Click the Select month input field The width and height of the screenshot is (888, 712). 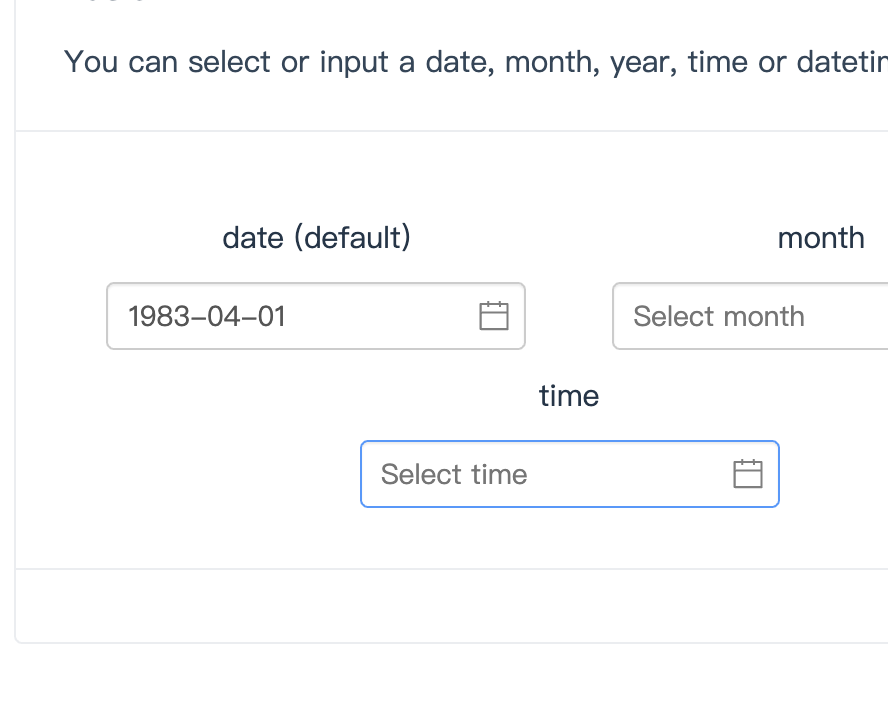[718, 316]
